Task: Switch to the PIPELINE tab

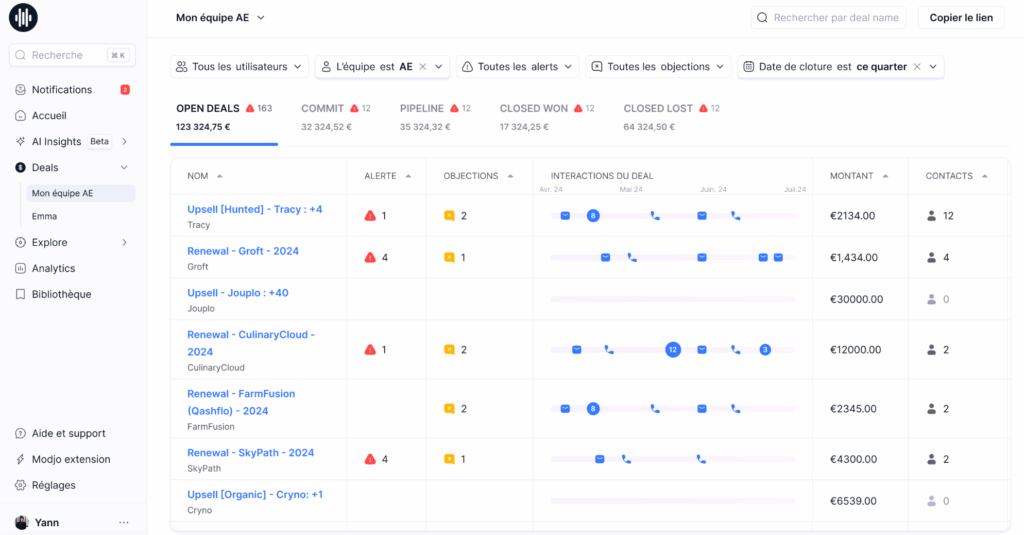Action: click(x=435, y=118)
